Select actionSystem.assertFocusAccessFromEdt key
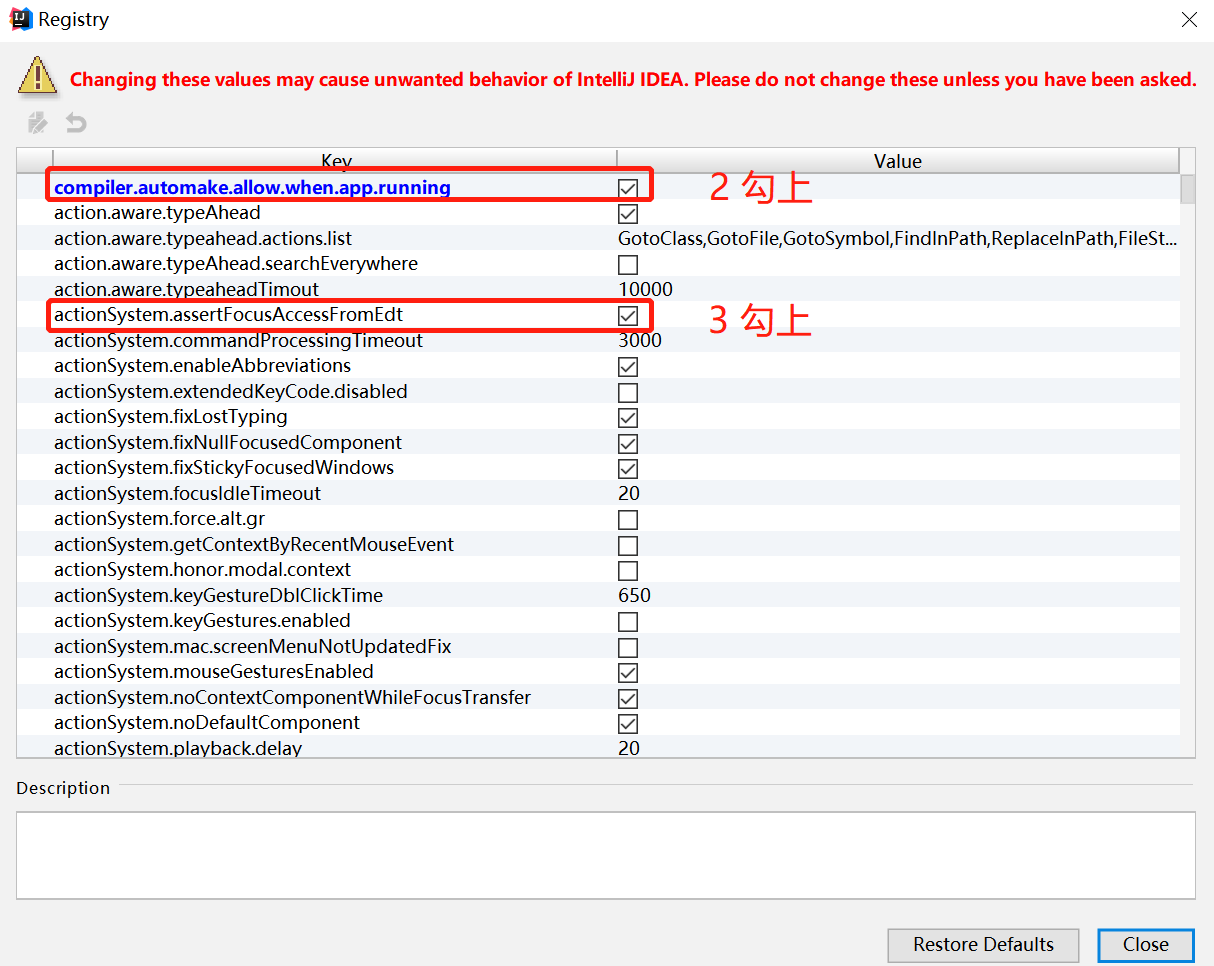This screenshot has height=966, width=1214. pos(229,315)
